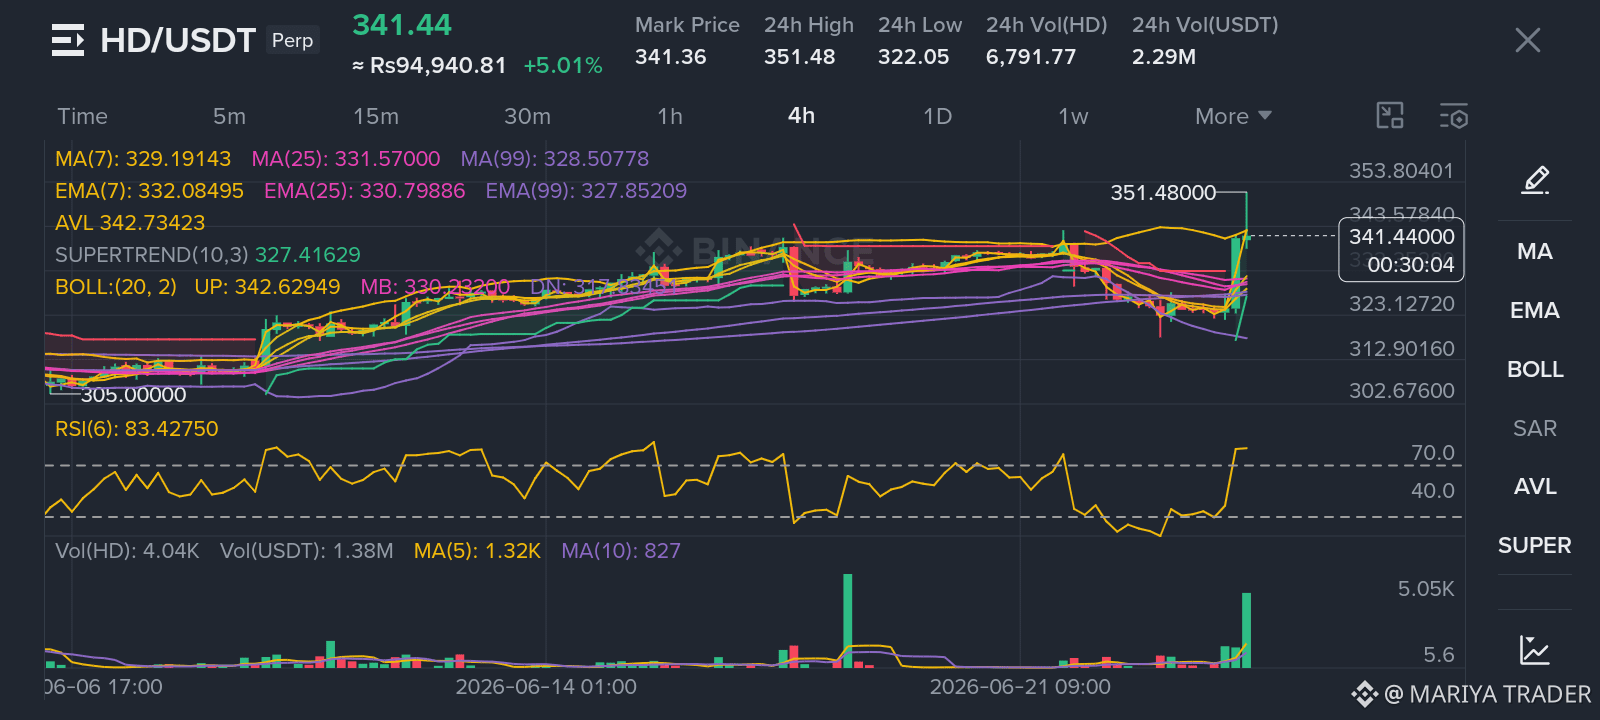Expand the More timeframes dropdown
The width and height of the screenshot is (1600, 720).
click(x=1233, y=116)
